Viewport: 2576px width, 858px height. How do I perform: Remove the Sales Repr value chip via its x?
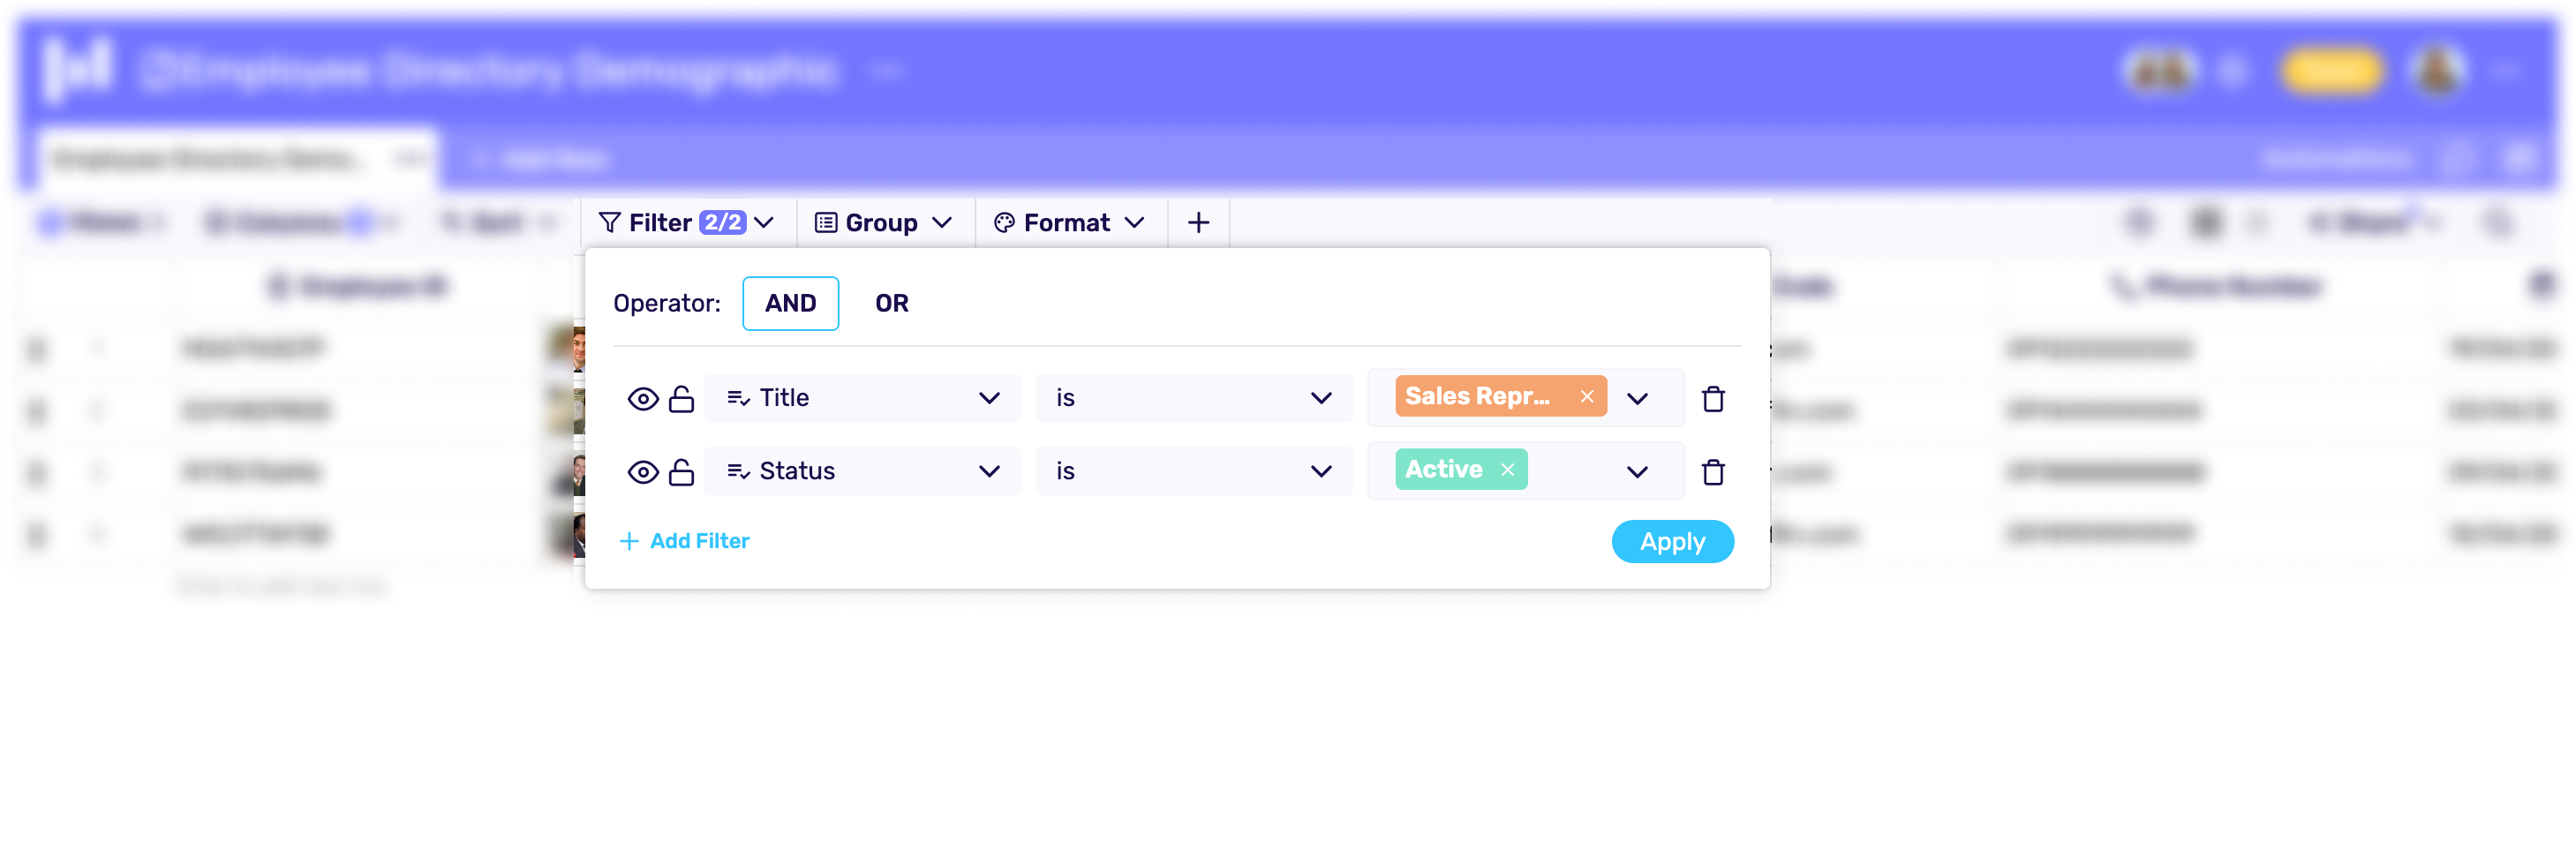pyautogui.click(x=1587, y=396)
